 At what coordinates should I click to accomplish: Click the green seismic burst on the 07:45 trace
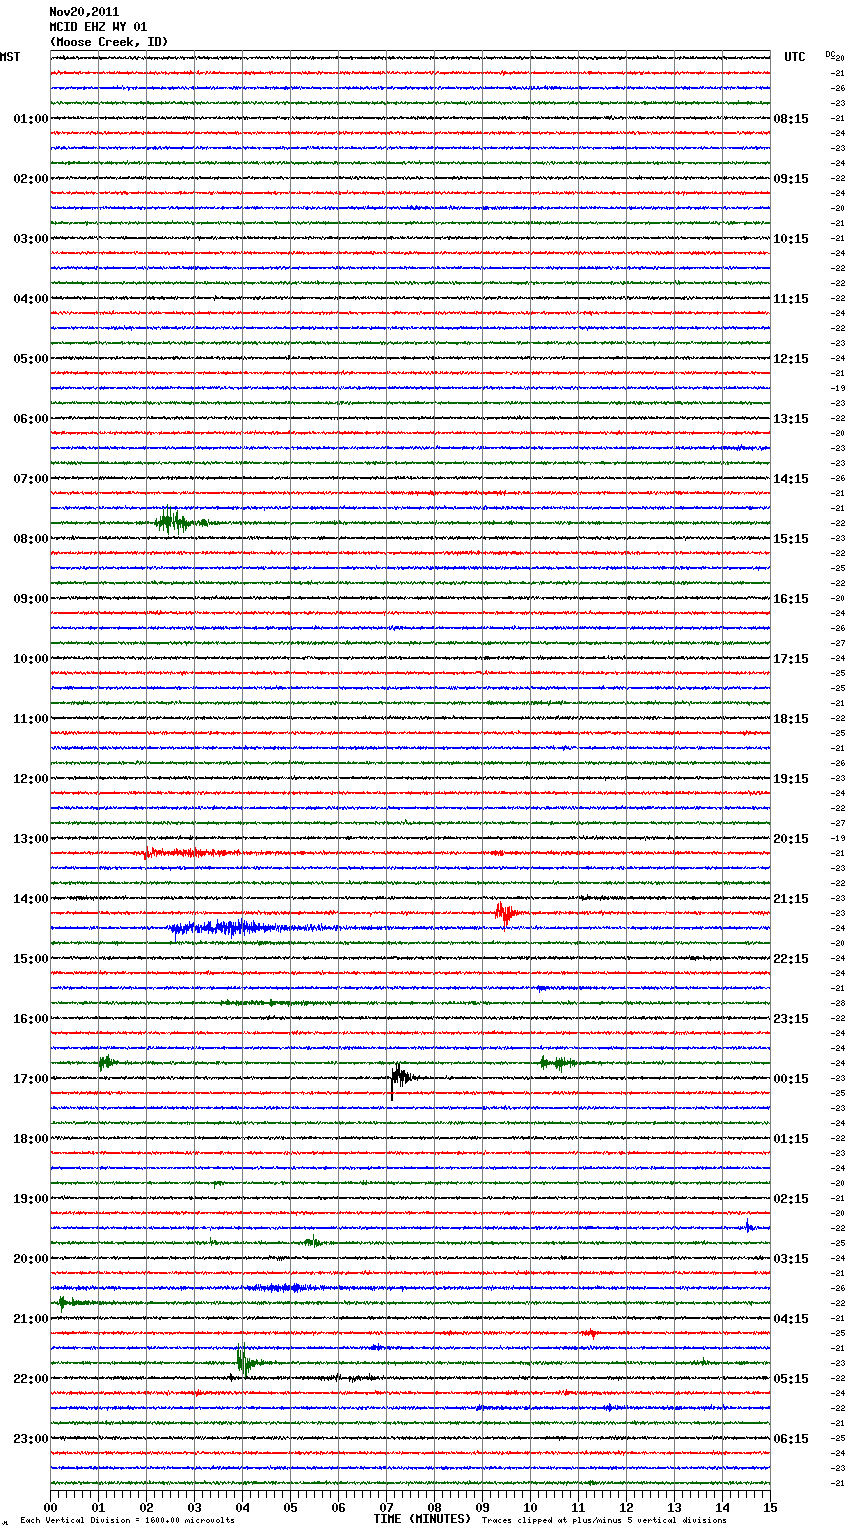[x=175, y=522]
